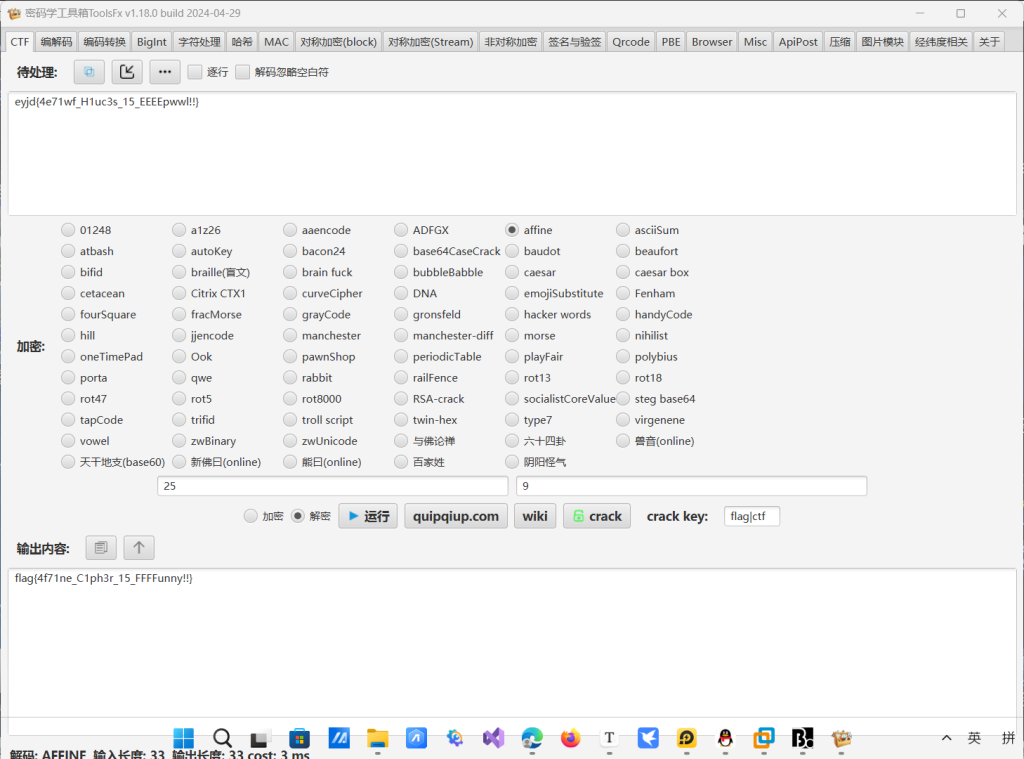This screenshot has height=759, width=1024.
Task: Choose the 加密 encrypt mode radio
Action: (x=251, y=516)
